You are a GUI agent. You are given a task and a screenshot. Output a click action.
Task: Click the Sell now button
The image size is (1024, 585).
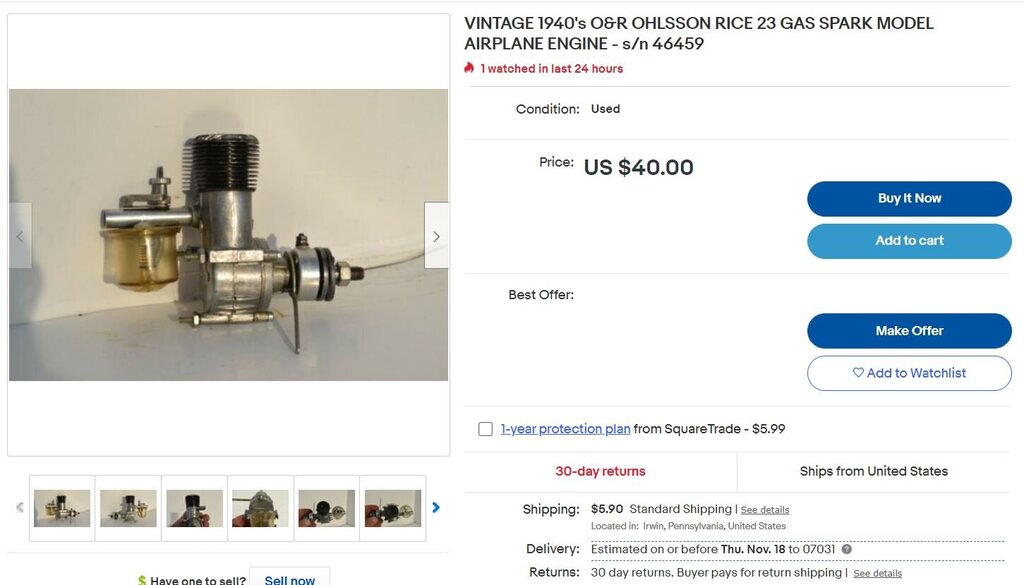pos(289,578)
